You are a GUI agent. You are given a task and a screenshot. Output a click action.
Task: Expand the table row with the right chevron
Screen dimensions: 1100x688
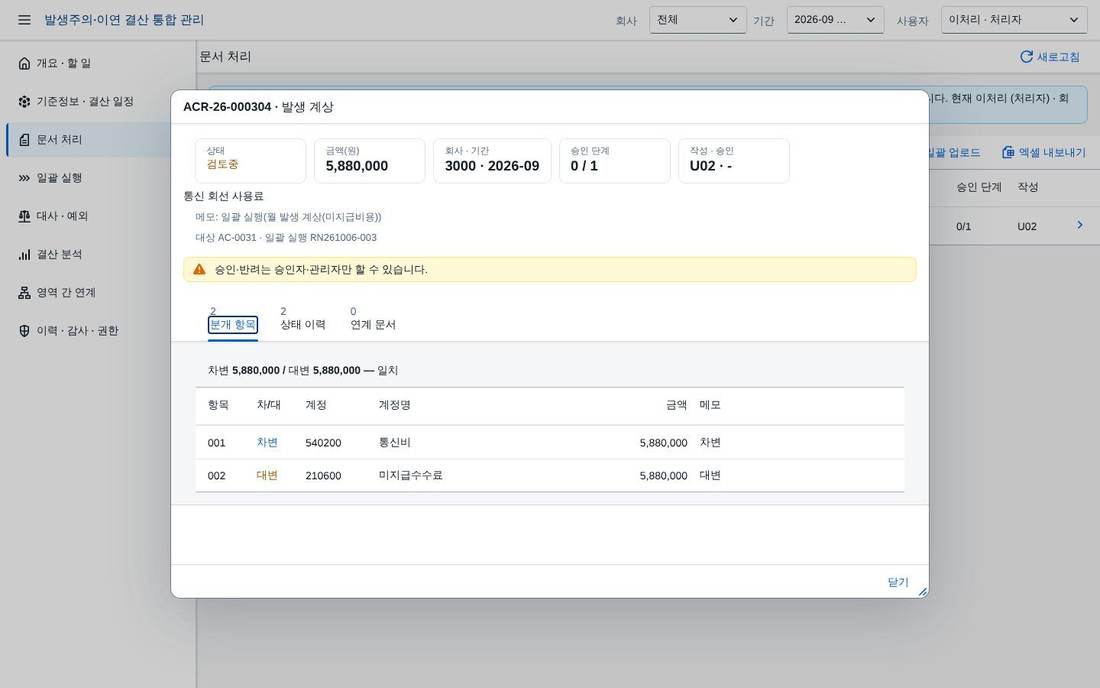click(1080, 225)
